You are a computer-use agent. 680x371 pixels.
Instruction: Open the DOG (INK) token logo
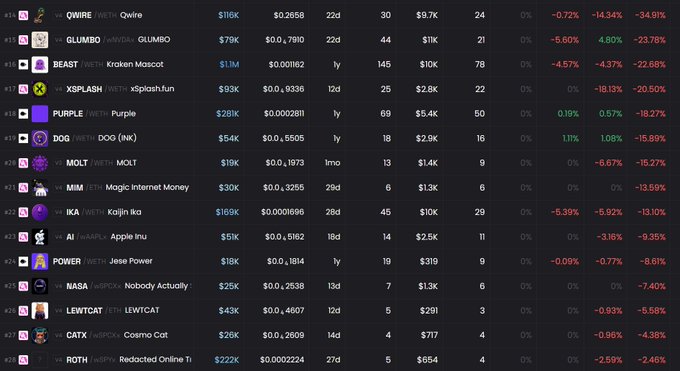click(40, 138)
